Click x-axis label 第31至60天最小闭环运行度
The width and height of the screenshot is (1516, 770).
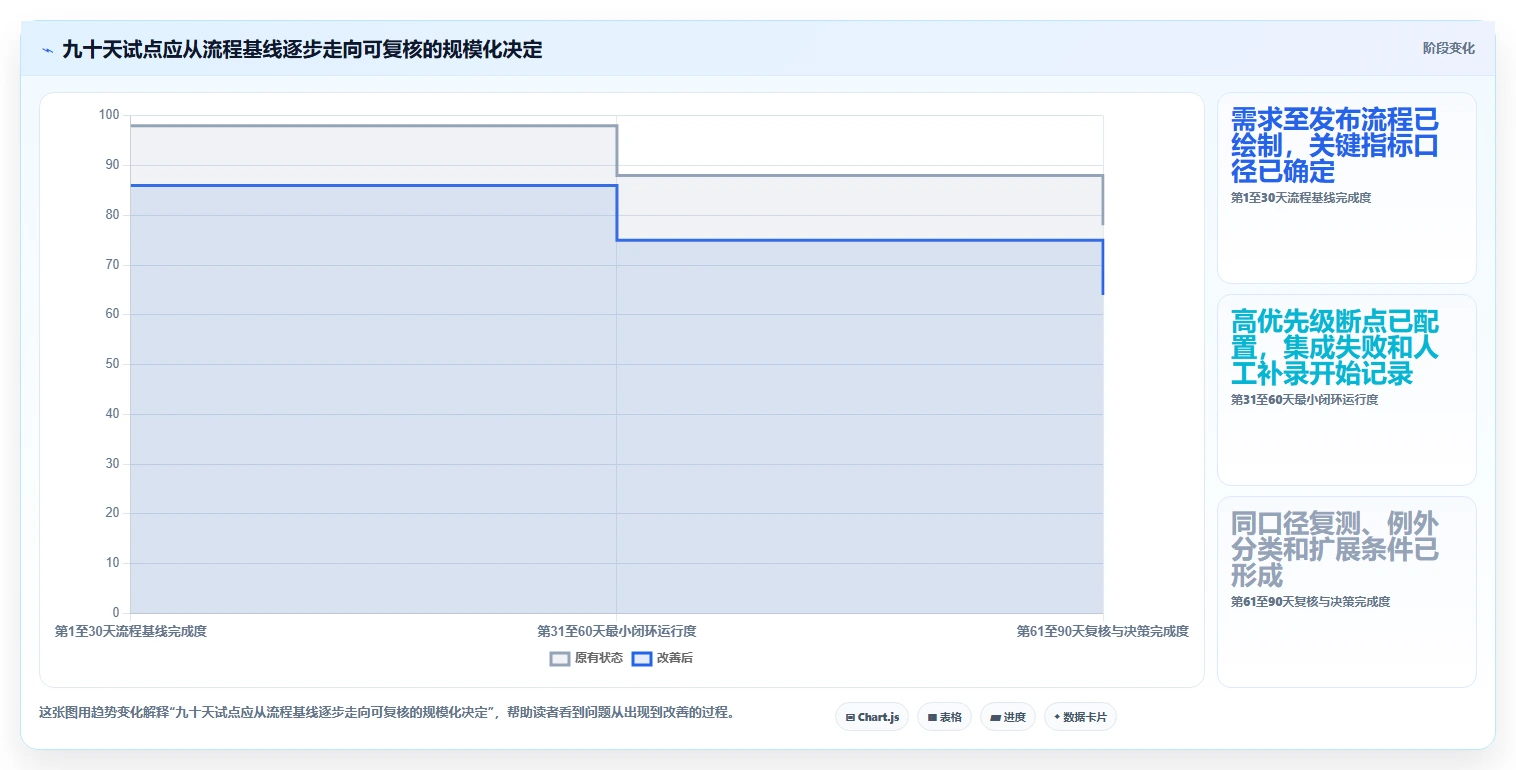[x=616, y=631]
